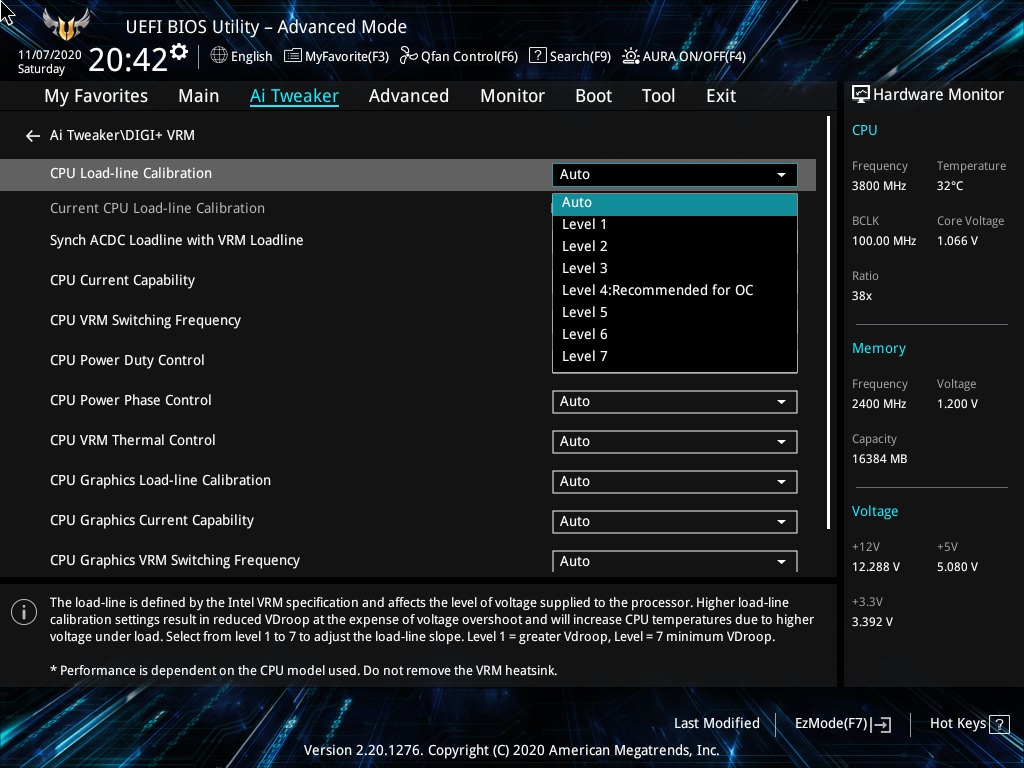1024x768 pixels.
Task: Select CPU VRM Thermal Control label
Action: pyautogui.click(x=133, y=440)
